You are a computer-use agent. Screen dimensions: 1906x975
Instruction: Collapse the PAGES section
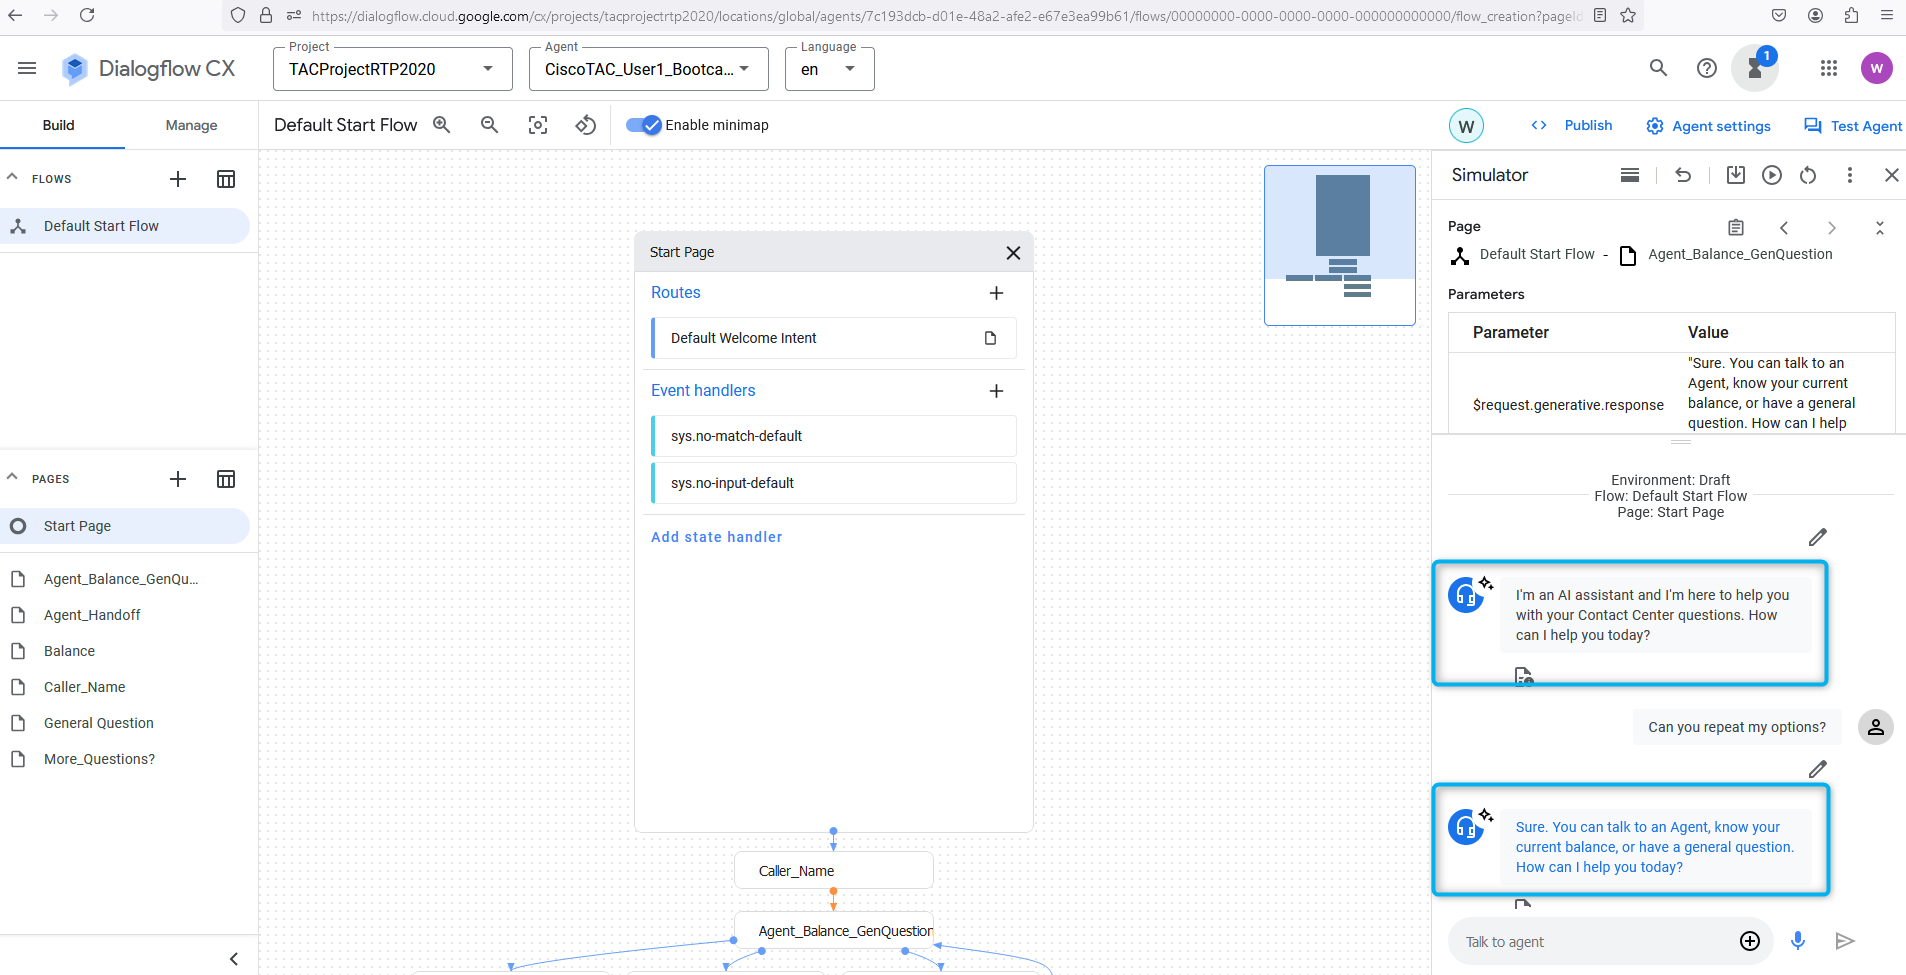pos(13,477)
